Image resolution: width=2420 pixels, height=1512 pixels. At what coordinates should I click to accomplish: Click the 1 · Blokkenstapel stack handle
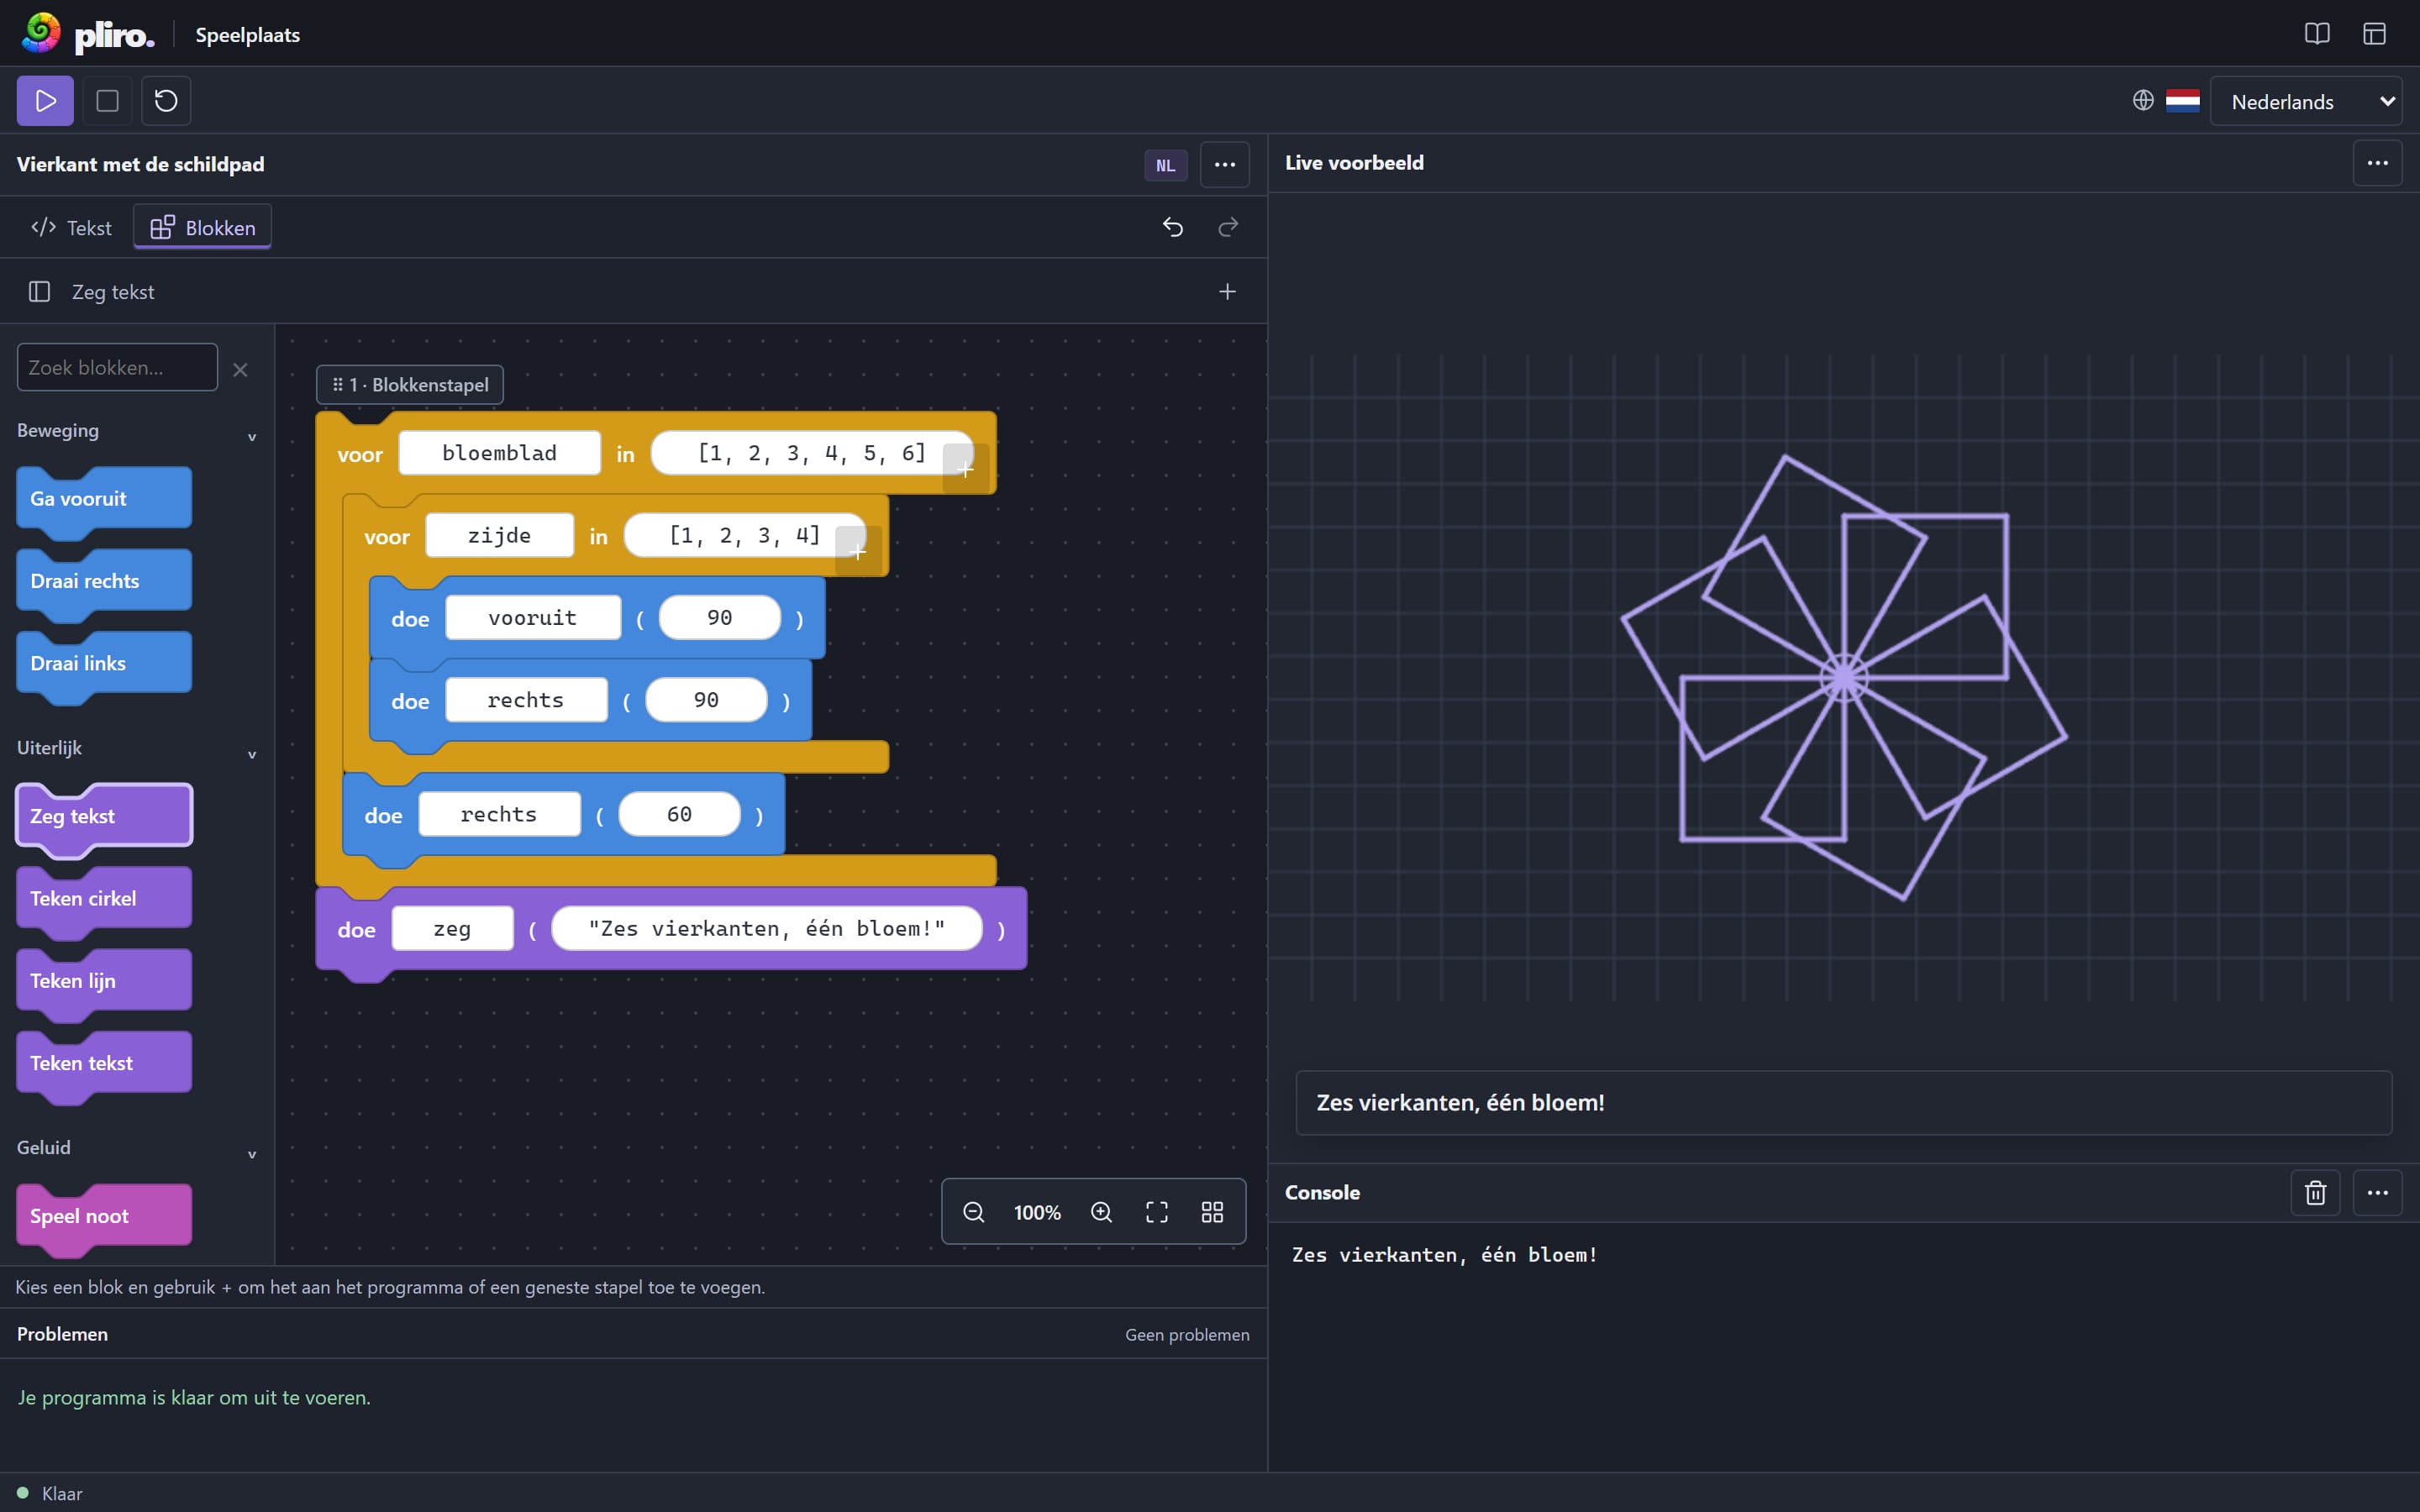coord(410,385)
